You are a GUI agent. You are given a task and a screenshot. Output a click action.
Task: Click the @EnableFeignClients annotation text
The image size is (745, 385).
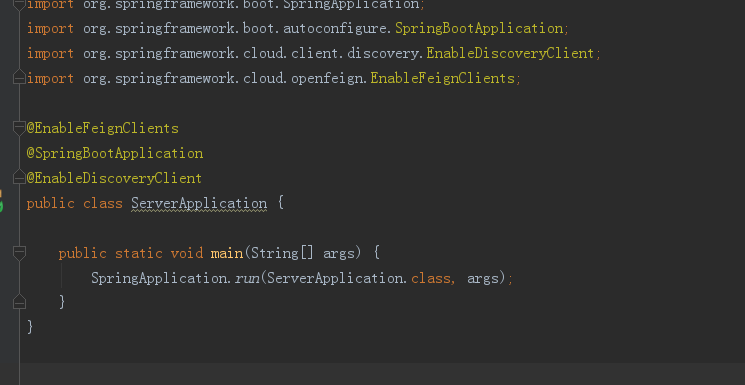(103, 128)
